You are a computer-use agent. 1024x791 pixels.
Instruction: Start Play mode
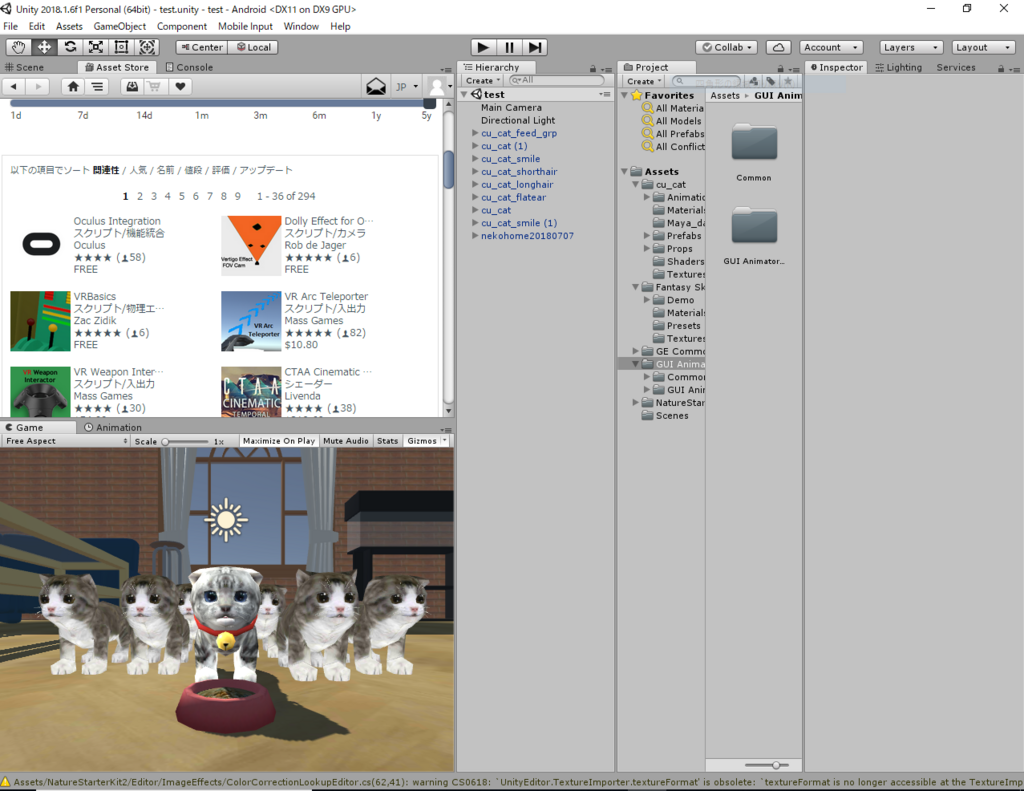click(483, 47)
